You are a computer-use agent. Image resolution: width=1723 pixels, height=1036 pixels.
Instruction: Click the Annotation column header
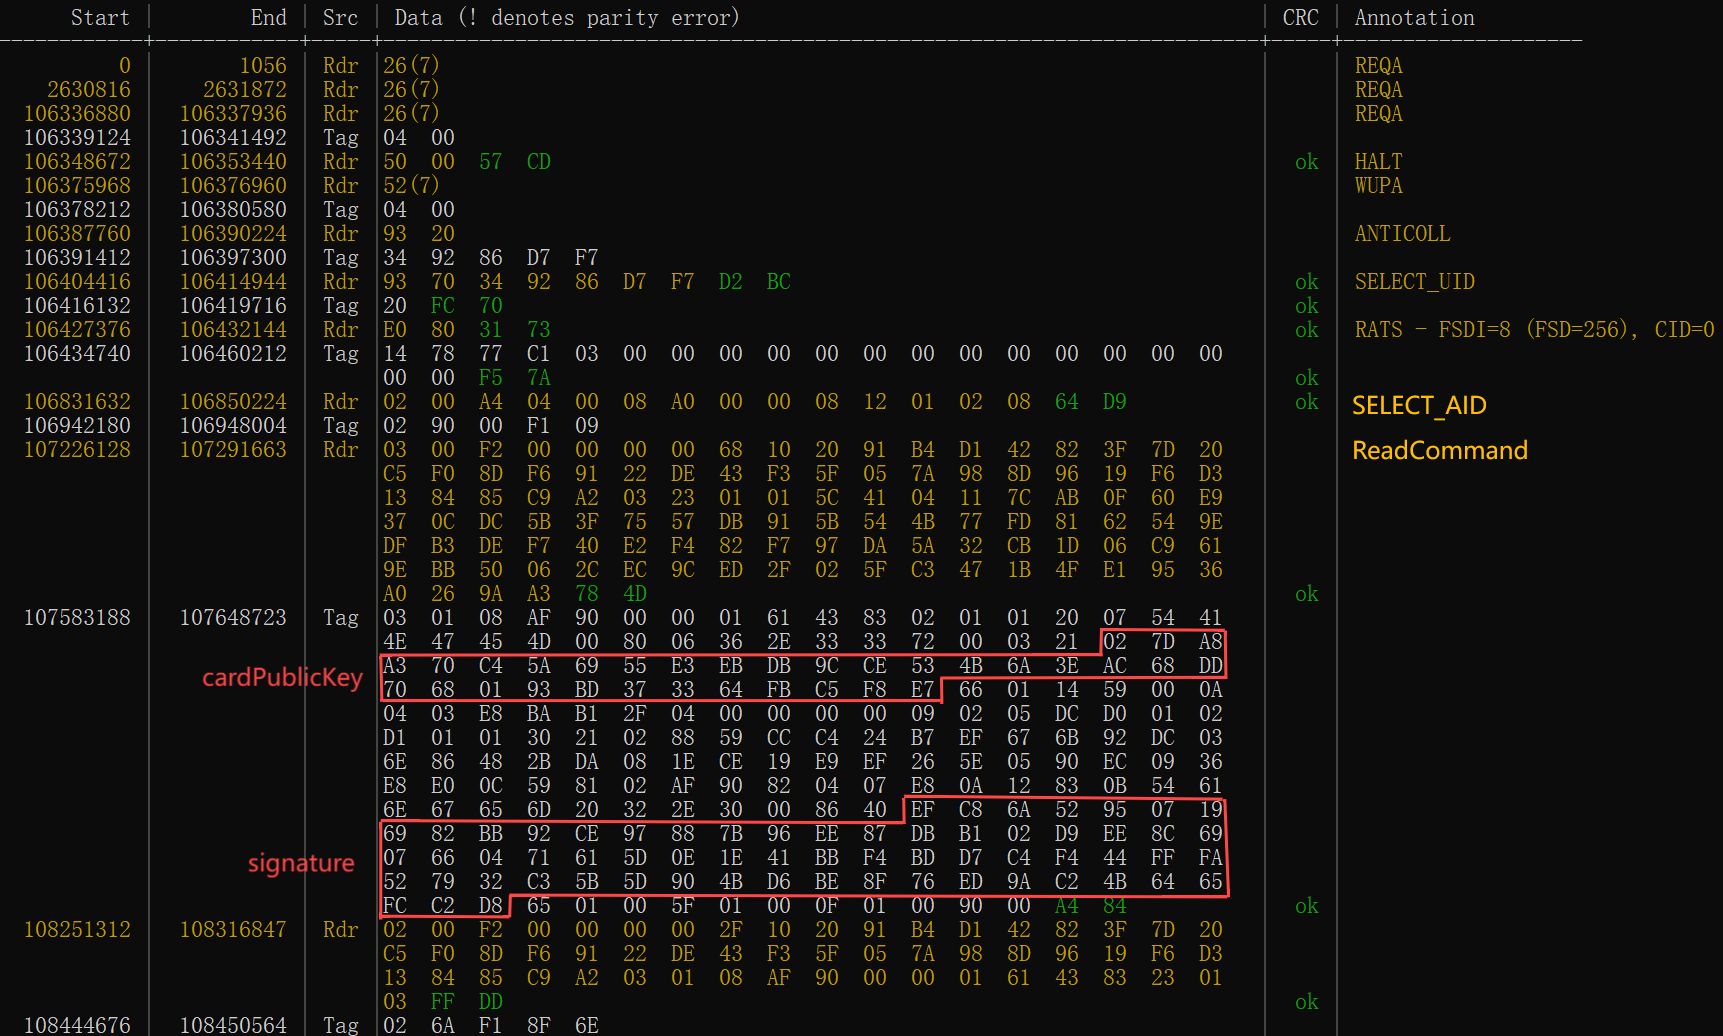(x=1414, y=18)
